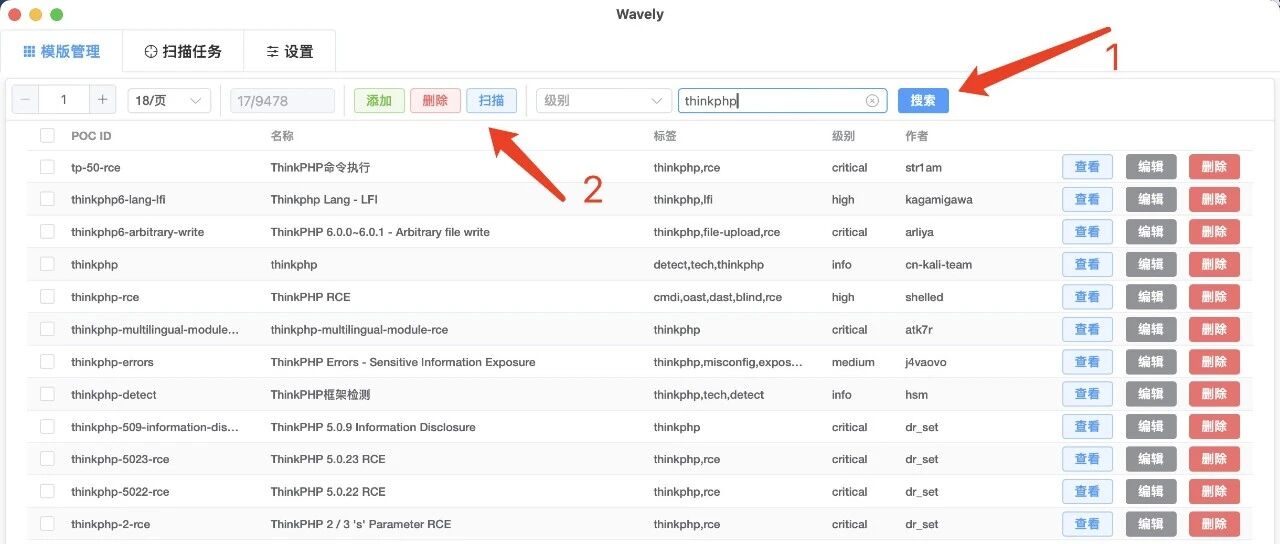Minimize the Wavely window with yellow button

pyautogui.click(x=35, y=15)
